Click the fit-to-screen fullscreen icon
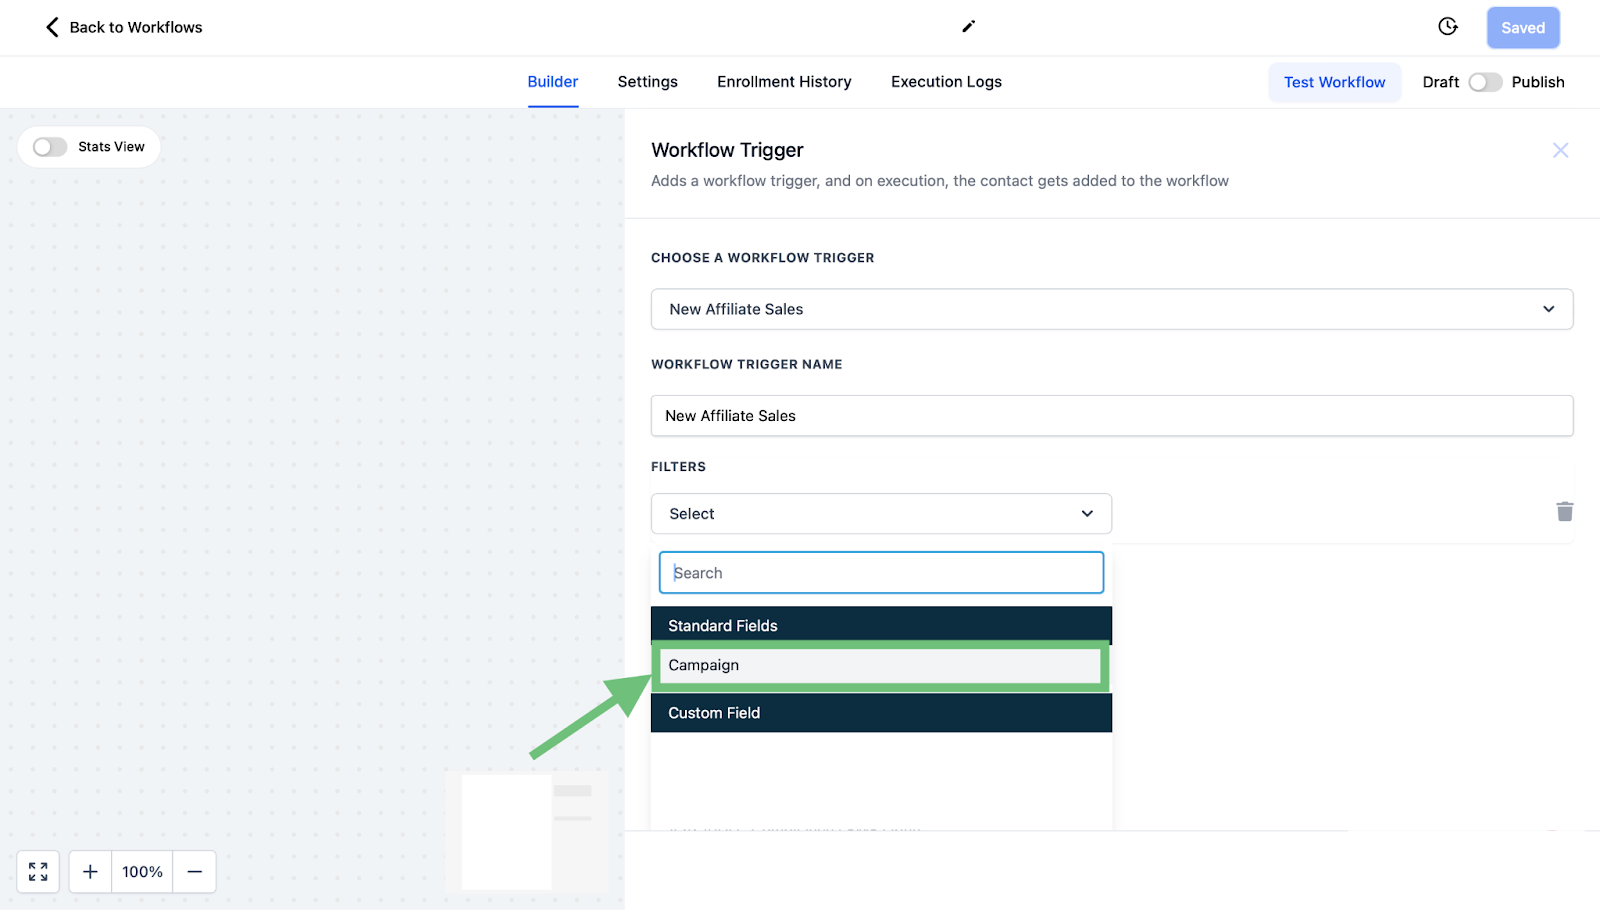 coord(38,872)
